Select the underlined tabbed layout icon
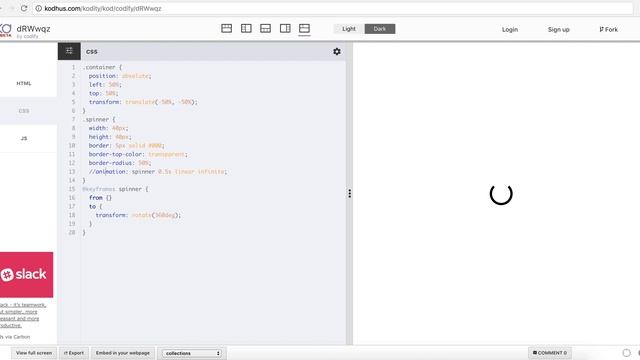This screenshot has height=360, width=640. pyautogui.click(x=304, y=29)
